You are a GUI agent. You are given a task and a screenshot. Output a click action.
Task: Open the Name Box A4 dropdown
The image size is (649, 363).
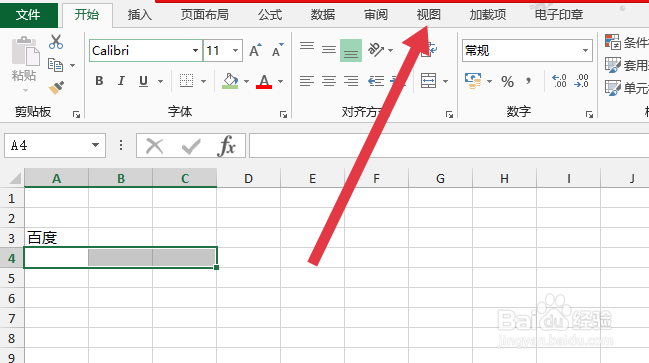click(95, 145)
